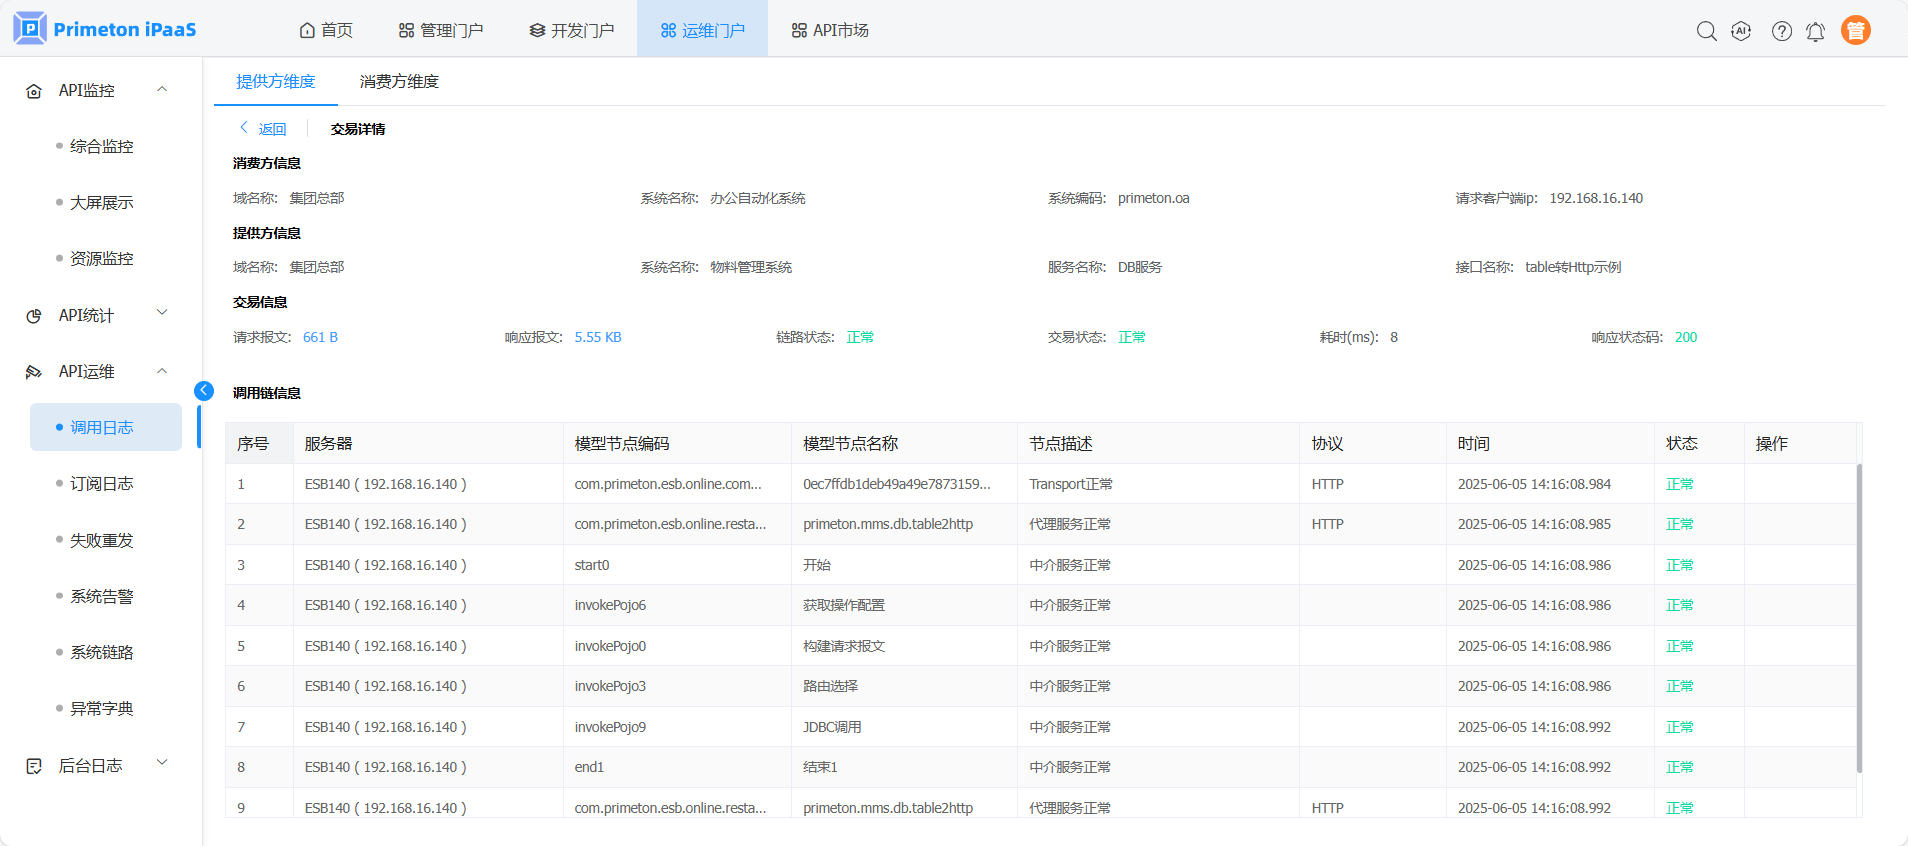Open the 661 B request message link

pyautogui.click(x=320, y=337)
